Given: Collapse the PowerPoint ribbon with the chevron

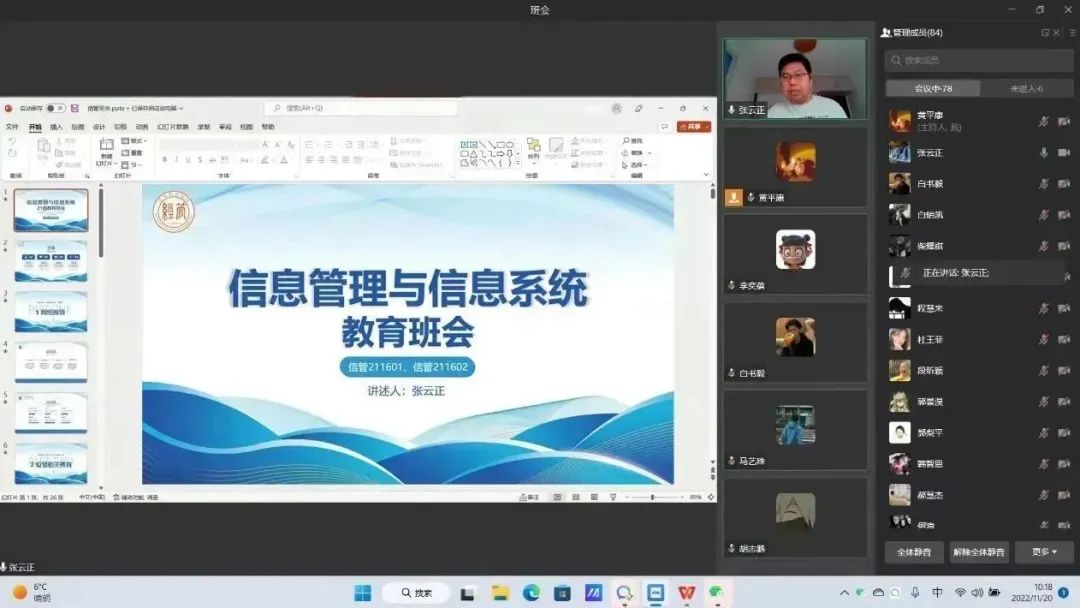Looking at the screenshot, I should coord(707,174).
